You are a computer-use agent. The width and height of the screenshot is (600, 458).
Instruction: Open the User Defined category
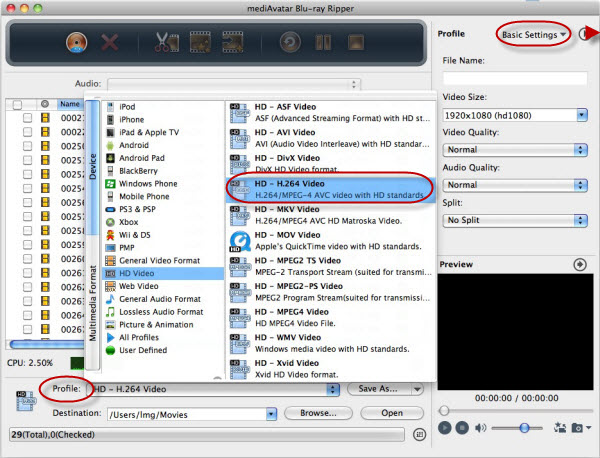tap(163, 350)
